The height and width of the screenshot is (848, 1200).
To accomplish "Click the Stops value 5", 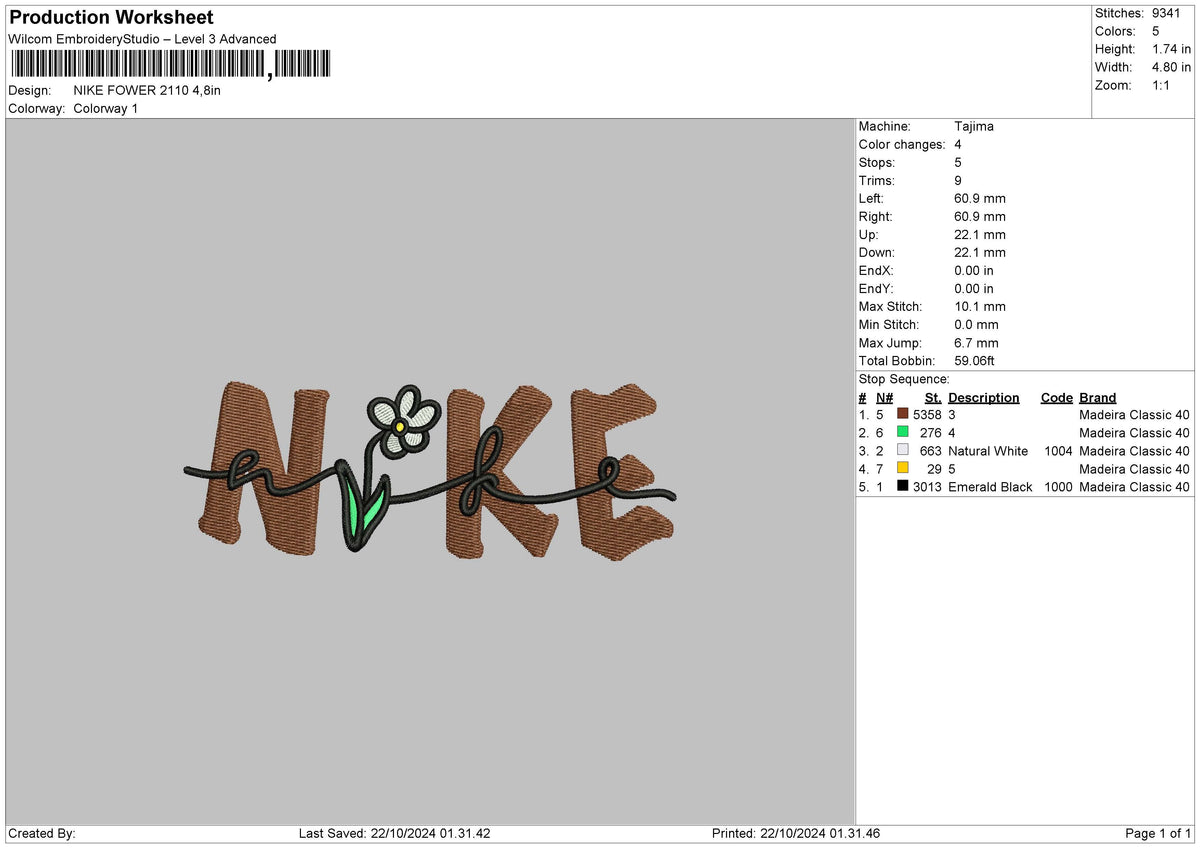I will [958, 162].
